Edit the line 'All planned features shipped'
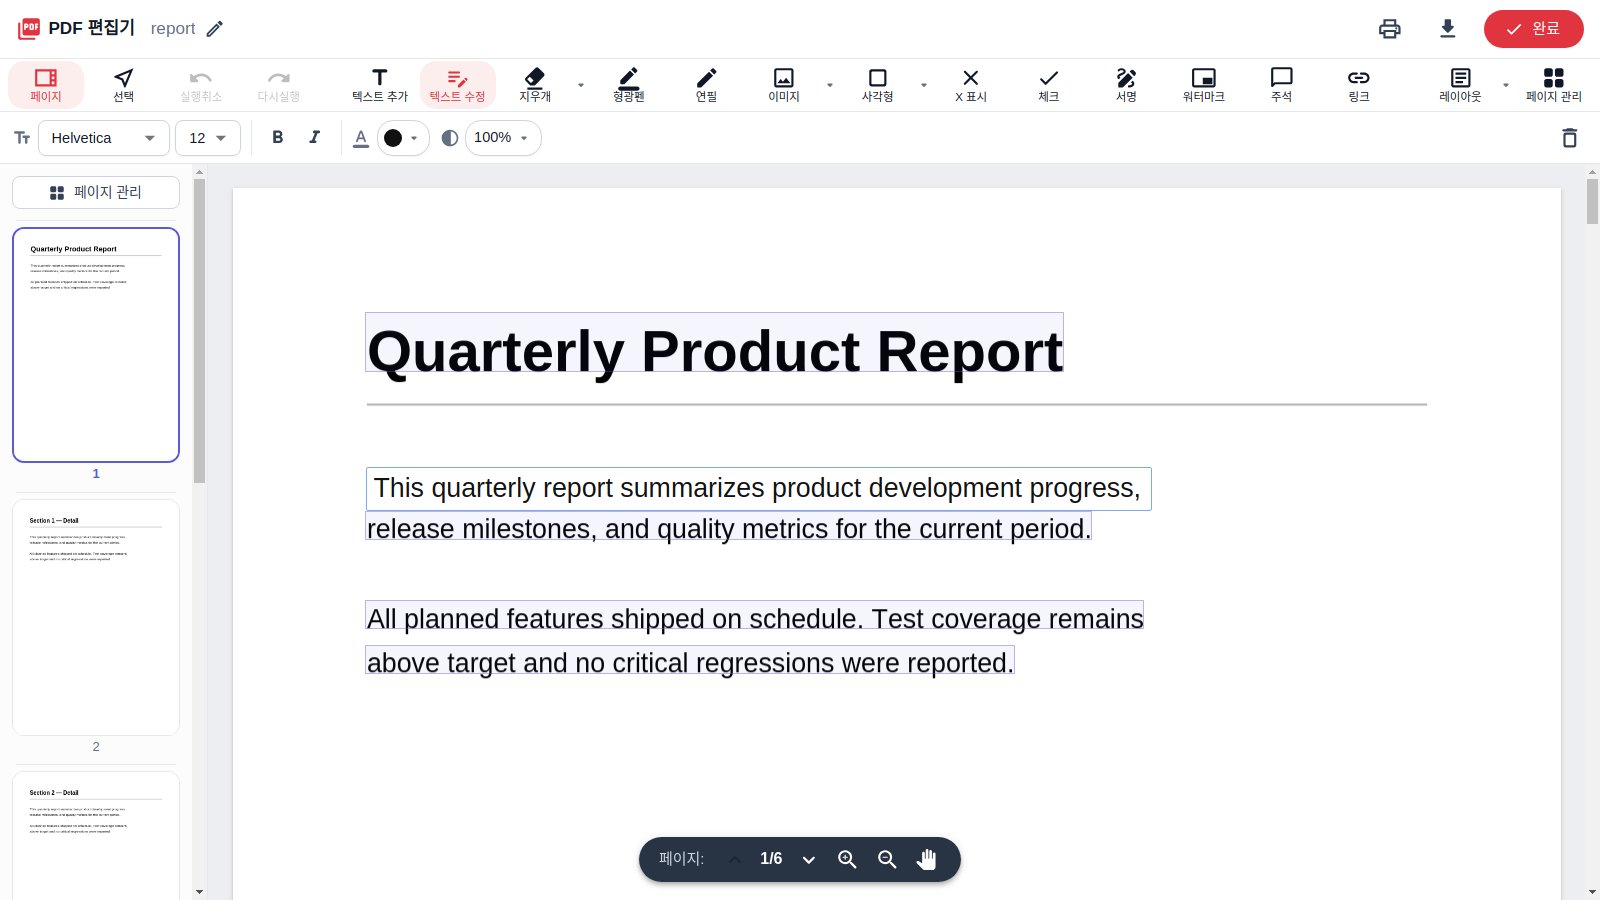The image size is (1600, 900). [x=755, y=615]
